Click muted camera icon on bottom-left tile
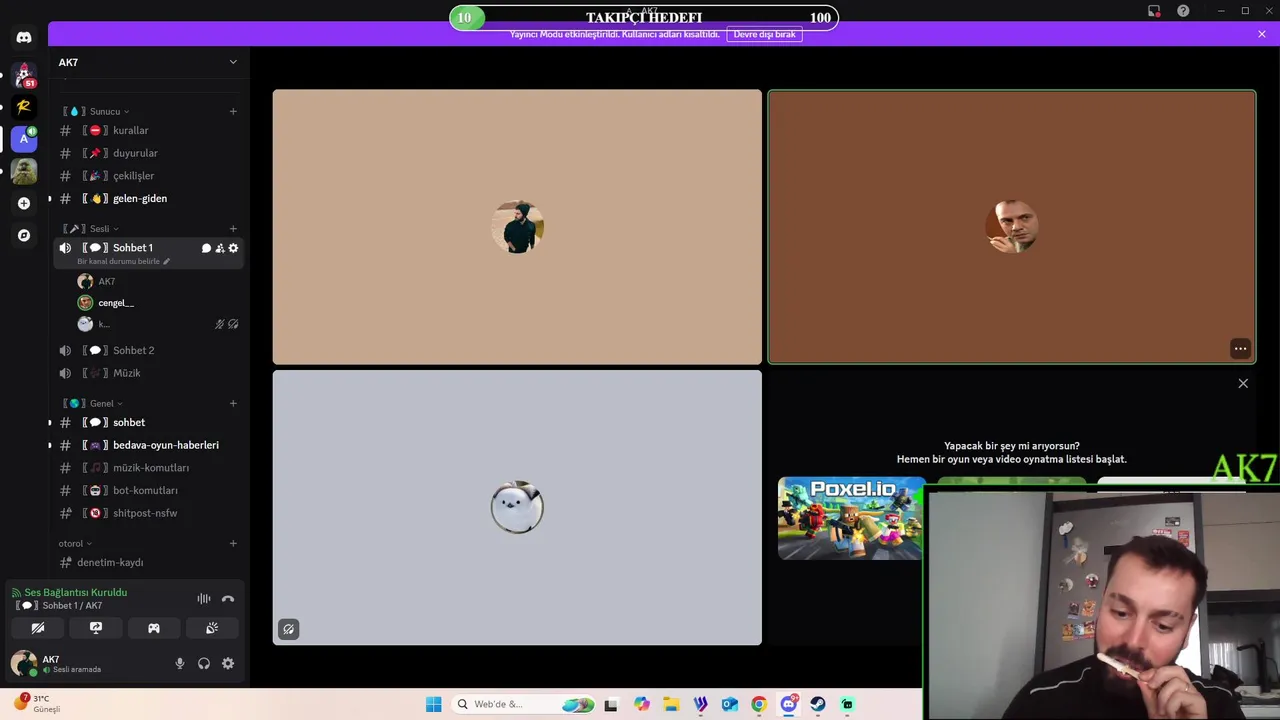1280x720 pixels. [x=288, y=629]
